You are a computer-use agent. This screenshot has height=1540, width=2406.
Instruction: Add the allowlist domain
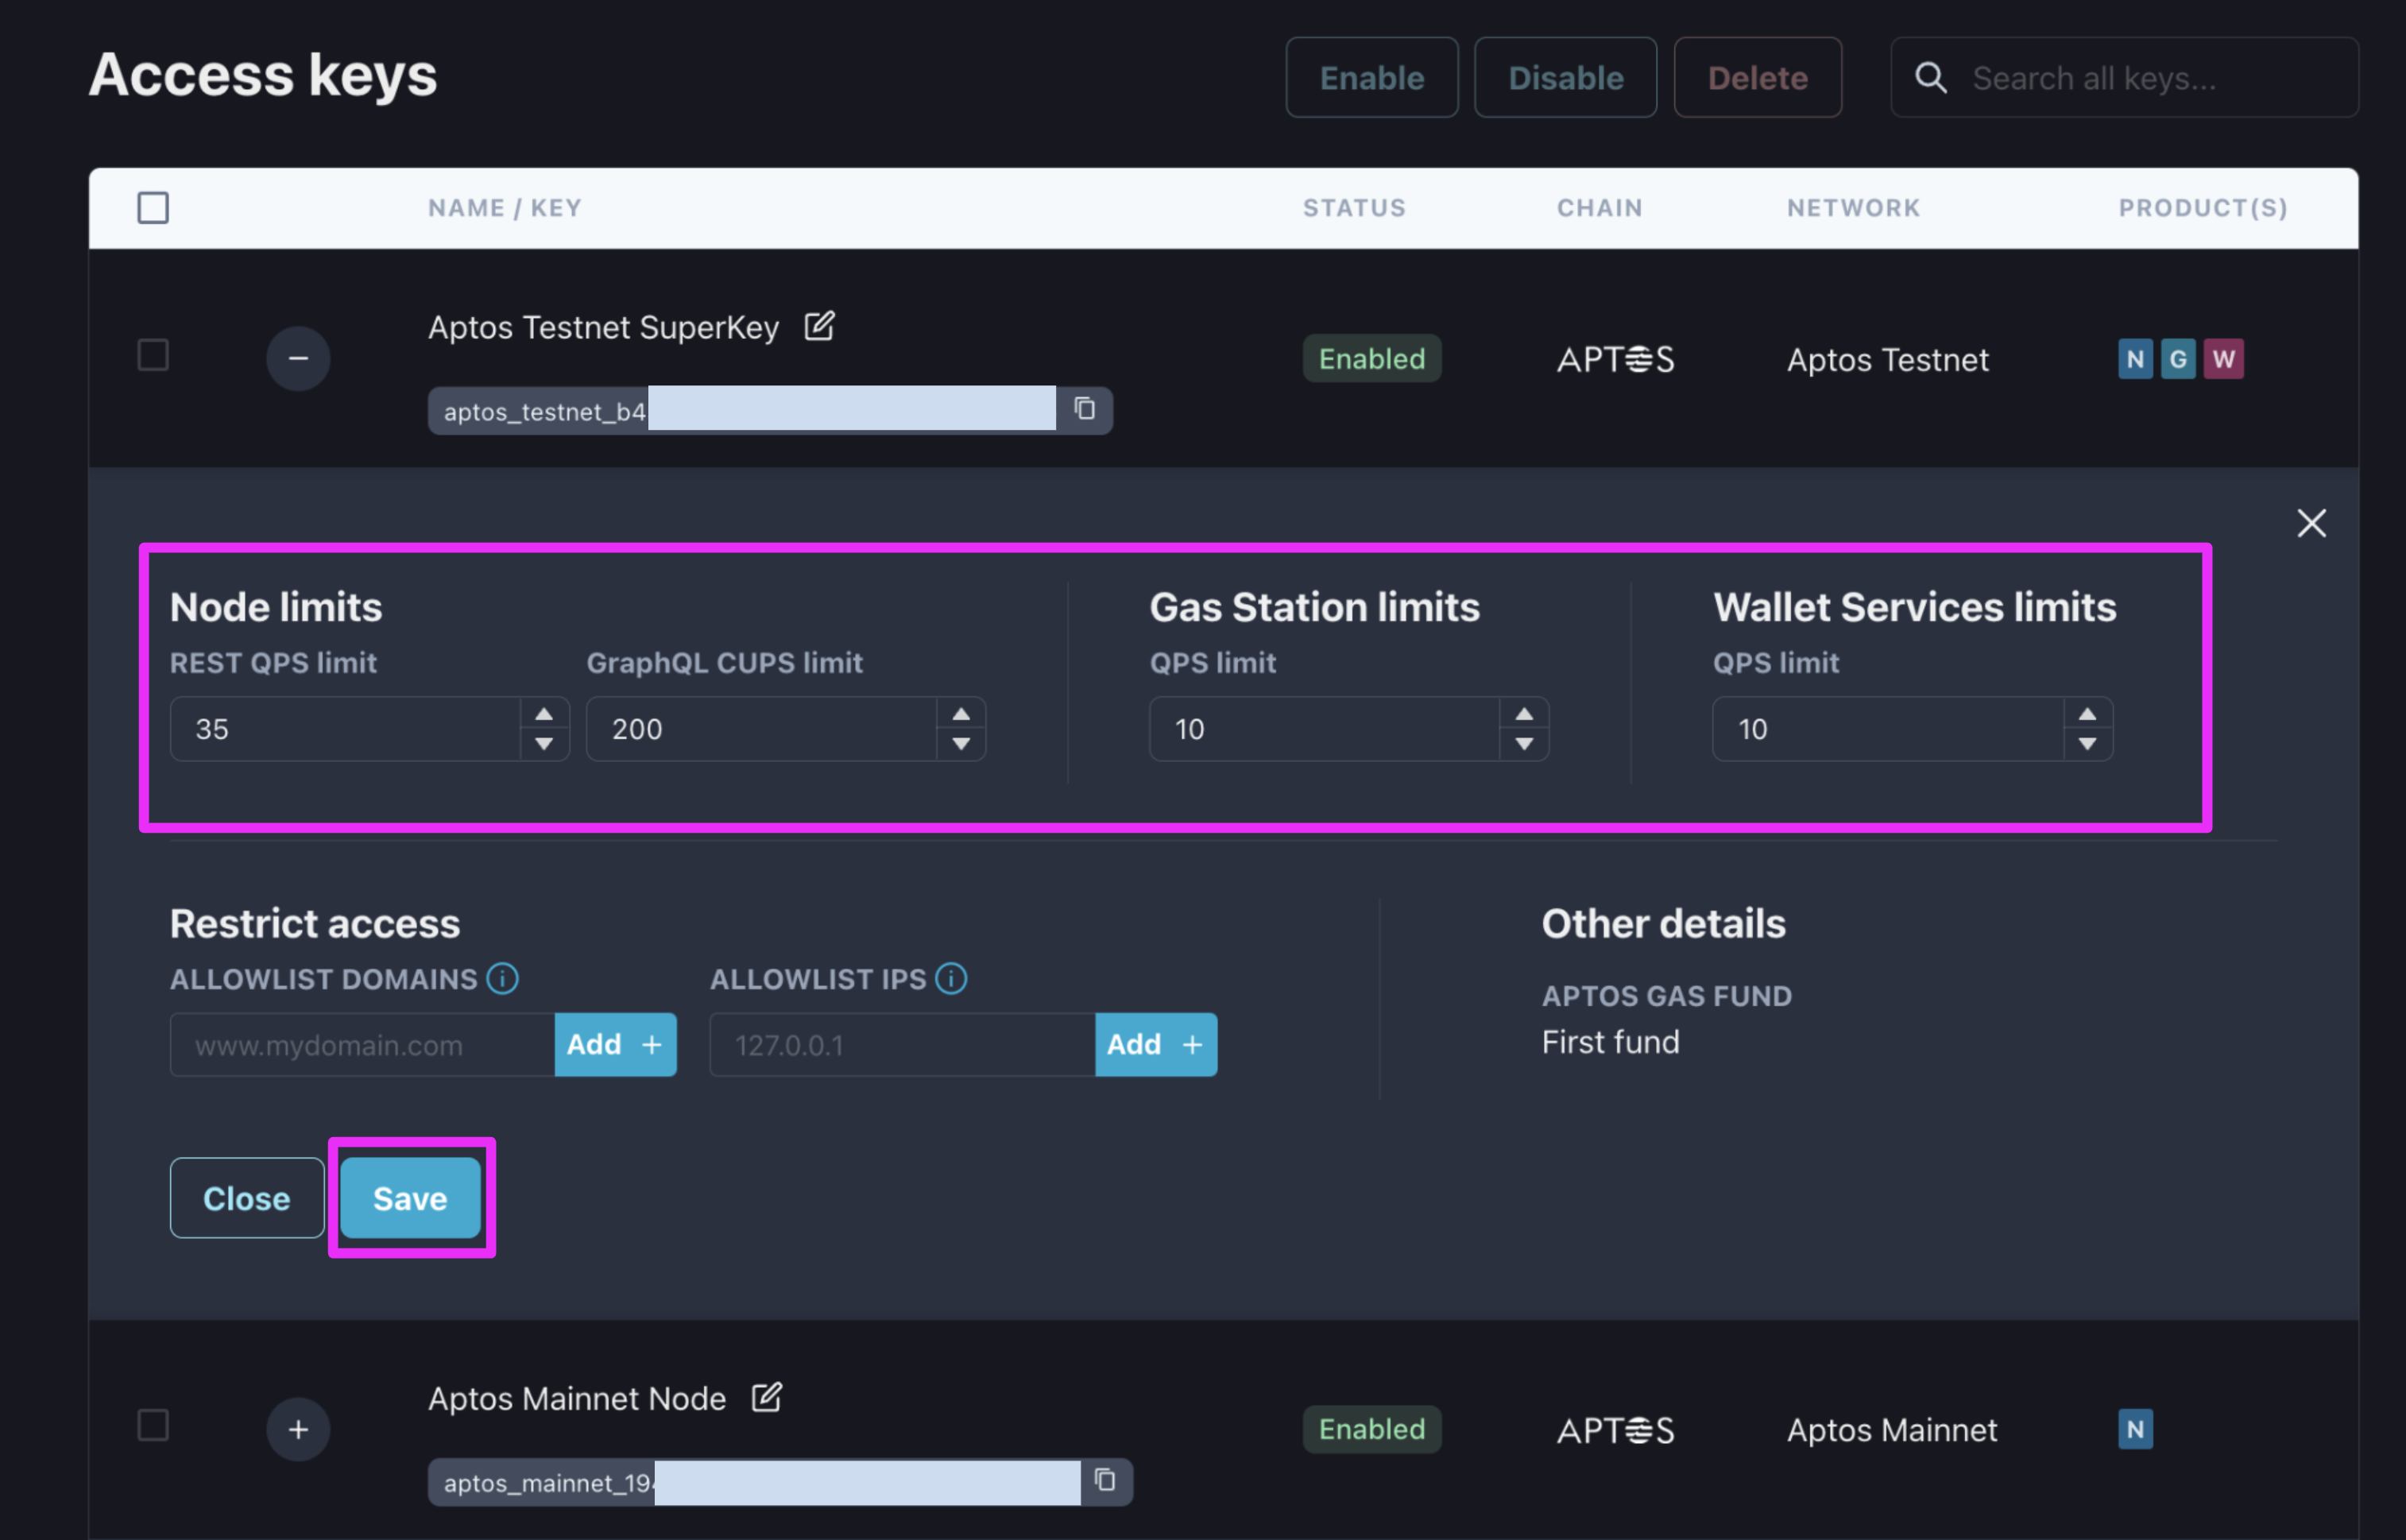coord(615,1044)
